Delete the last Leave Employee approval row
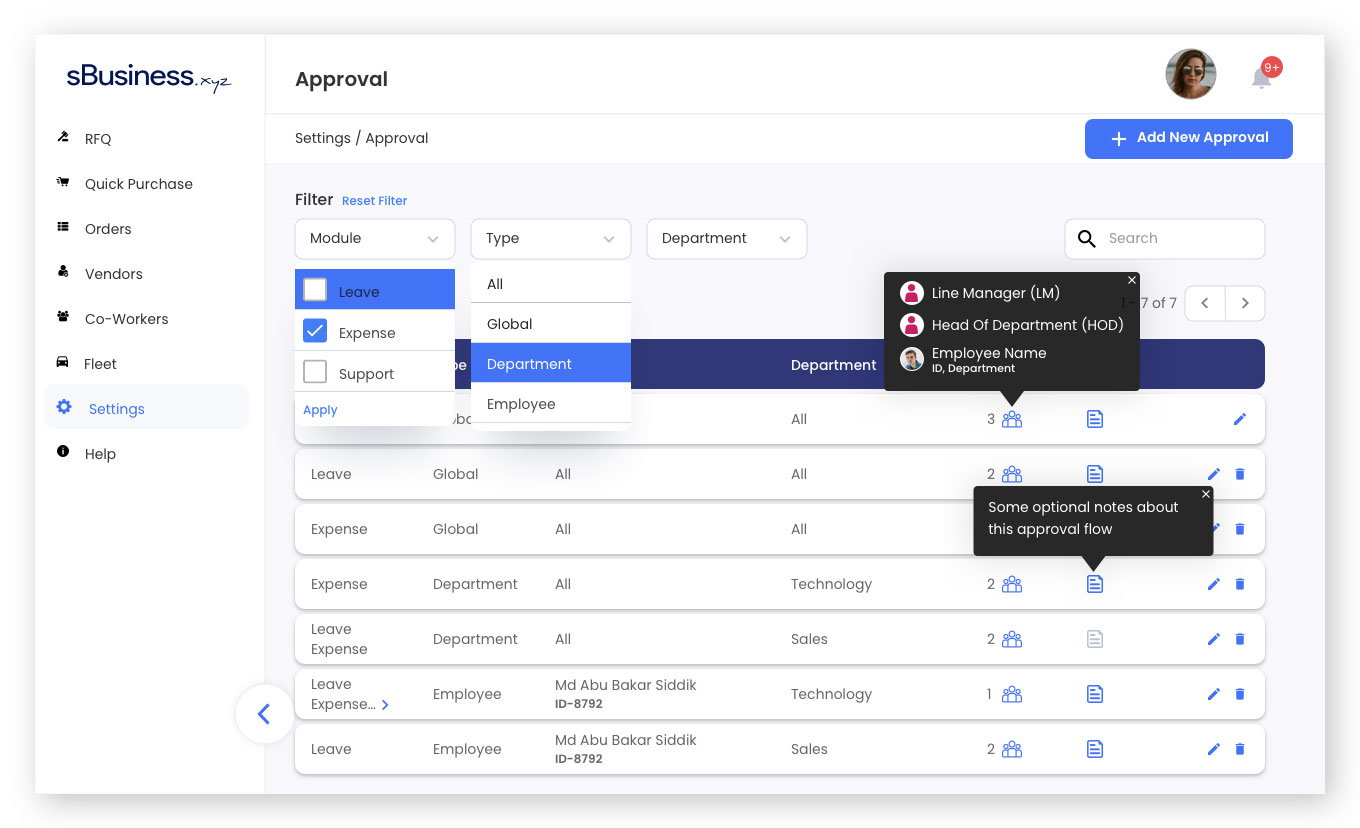Image resolution: width=1360 pixels, height=828 pixels. tap(1240, 749)
